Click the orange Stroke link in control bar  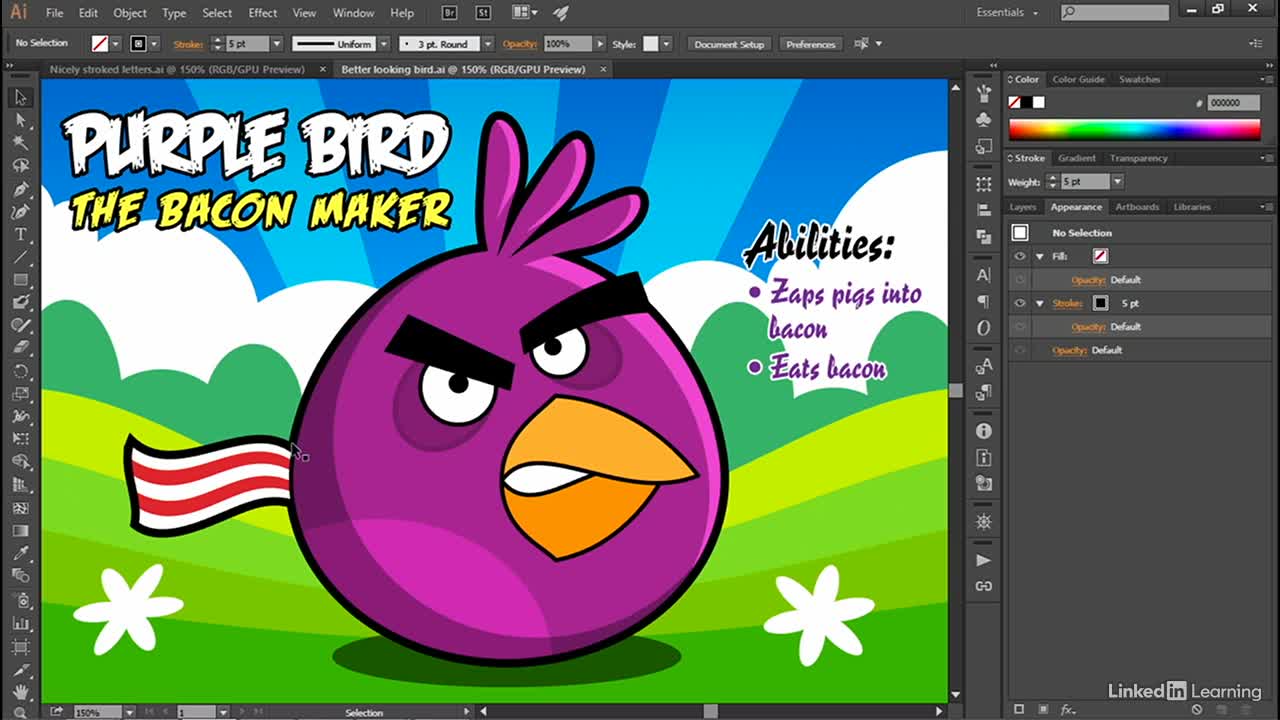(188, 44)
